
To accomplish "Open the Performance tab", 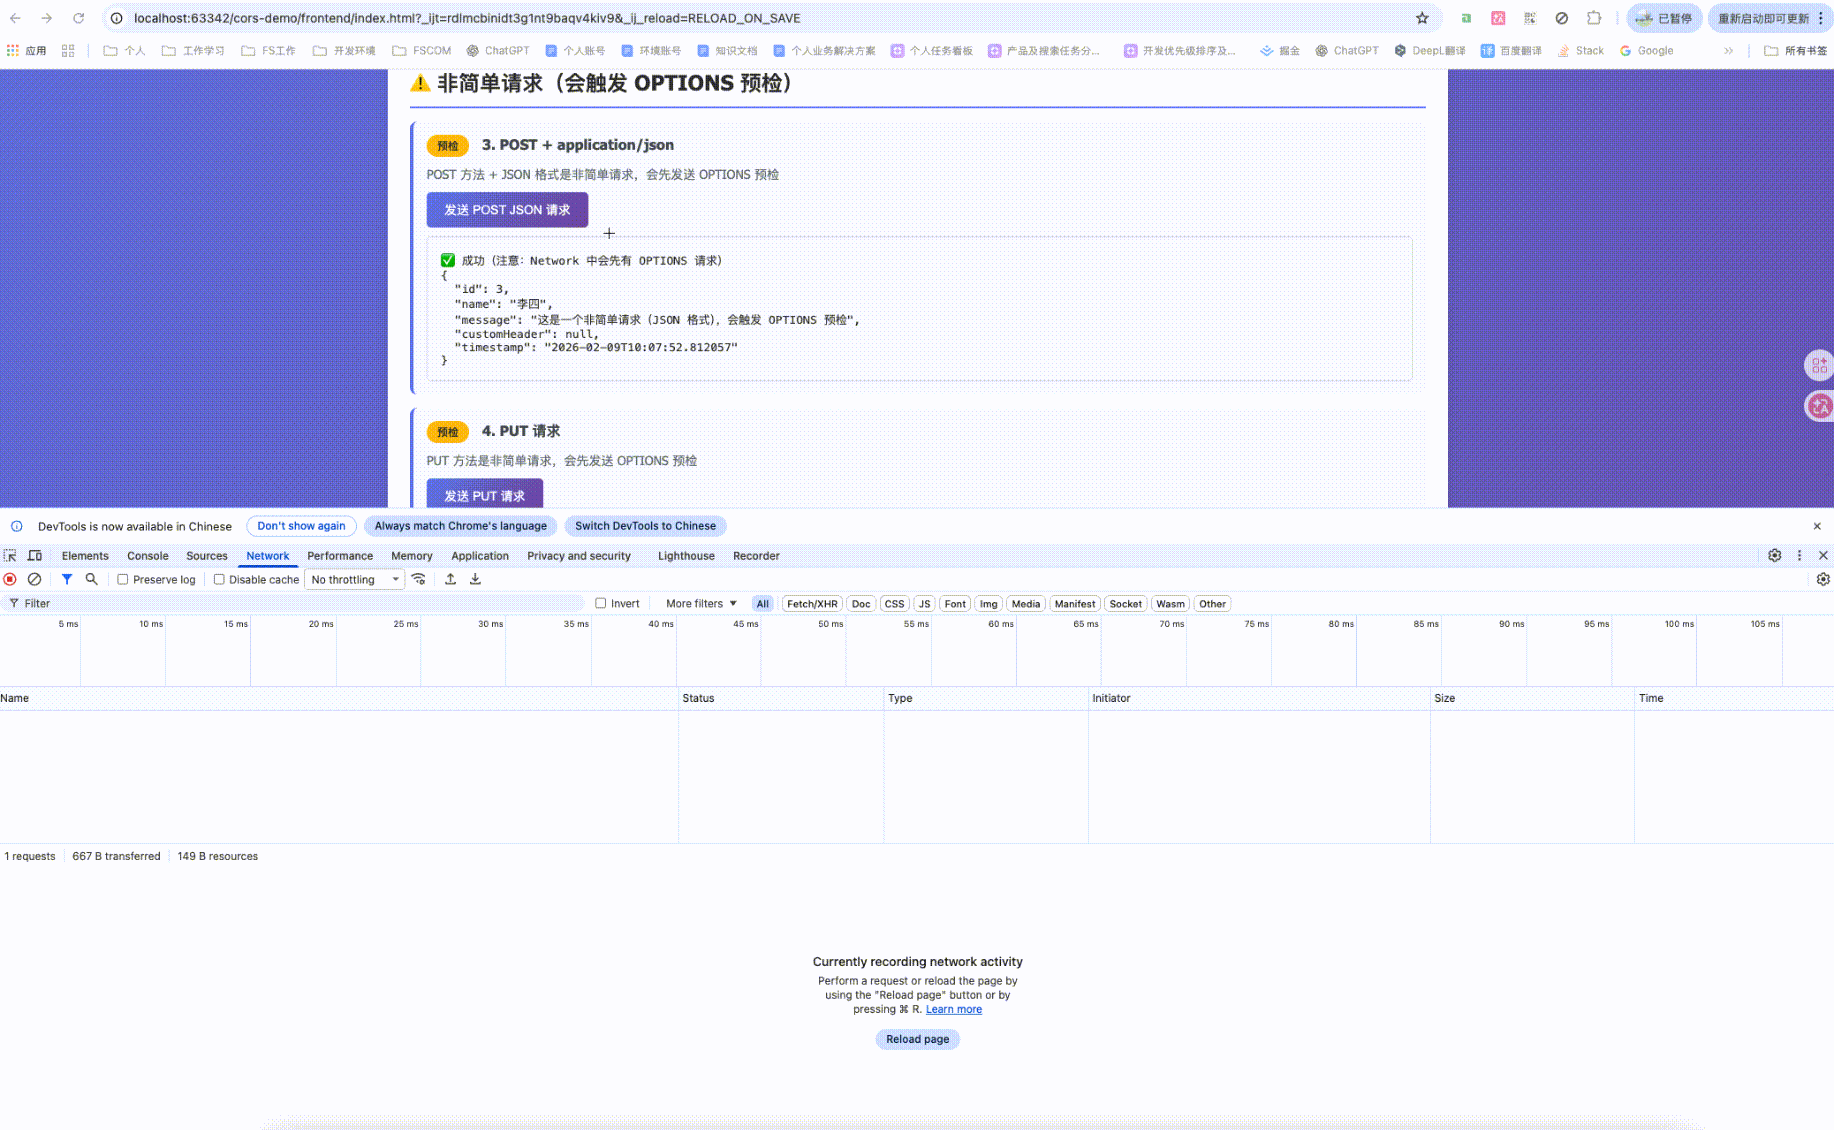I will [340, 555].
